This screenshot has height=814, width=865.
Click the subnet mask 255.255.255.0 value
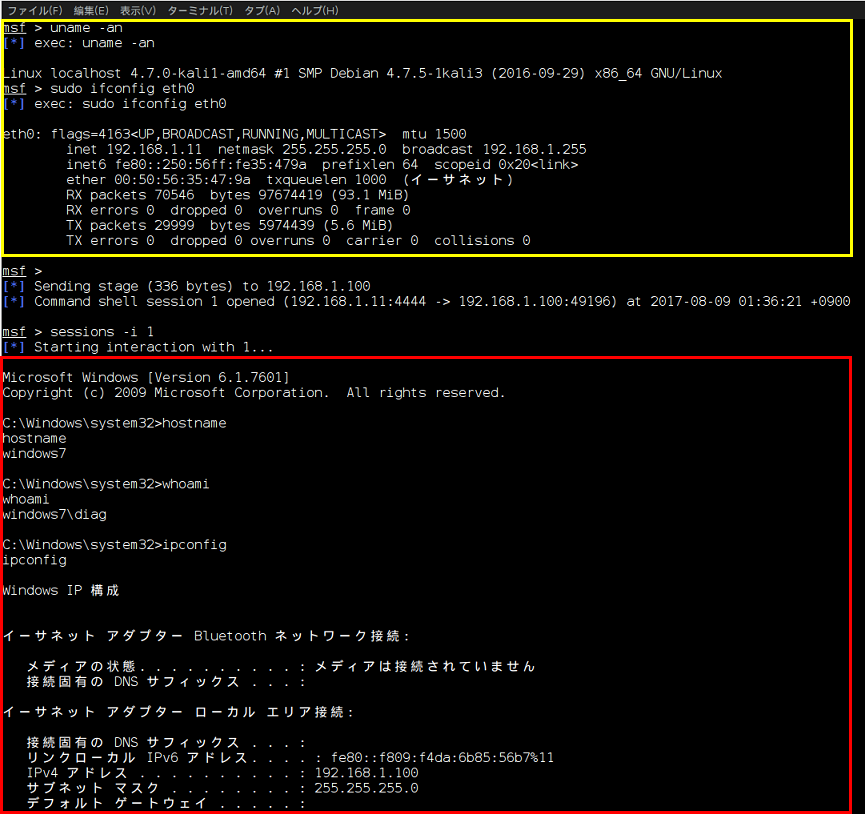point(366,788)
